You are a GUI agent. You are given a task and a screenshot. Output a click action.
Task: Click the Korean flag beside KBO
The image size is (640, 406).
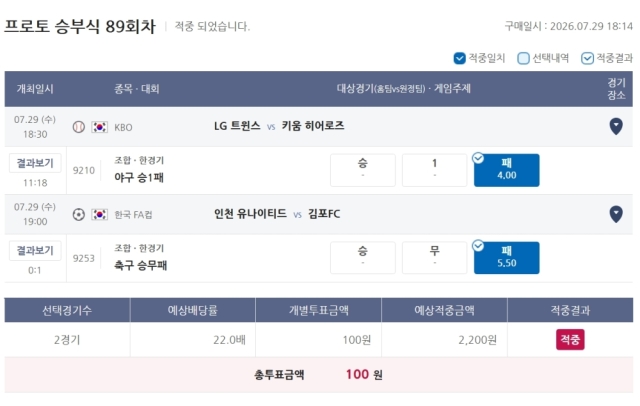[99, 127]
